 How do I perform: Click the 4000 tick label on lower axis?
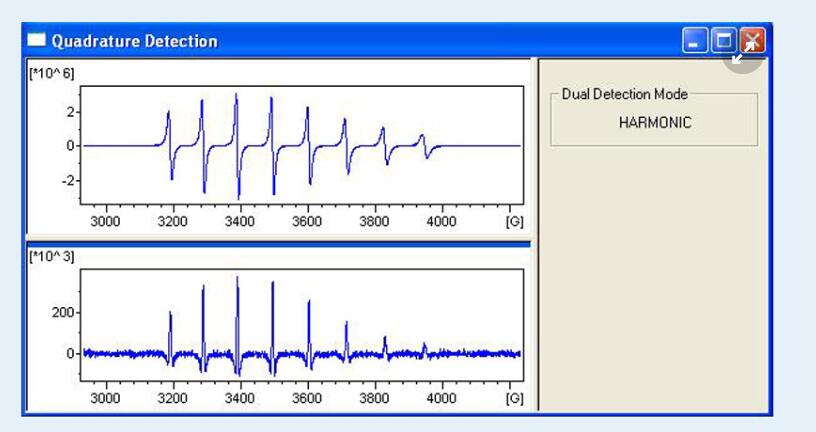pos(441,398)
